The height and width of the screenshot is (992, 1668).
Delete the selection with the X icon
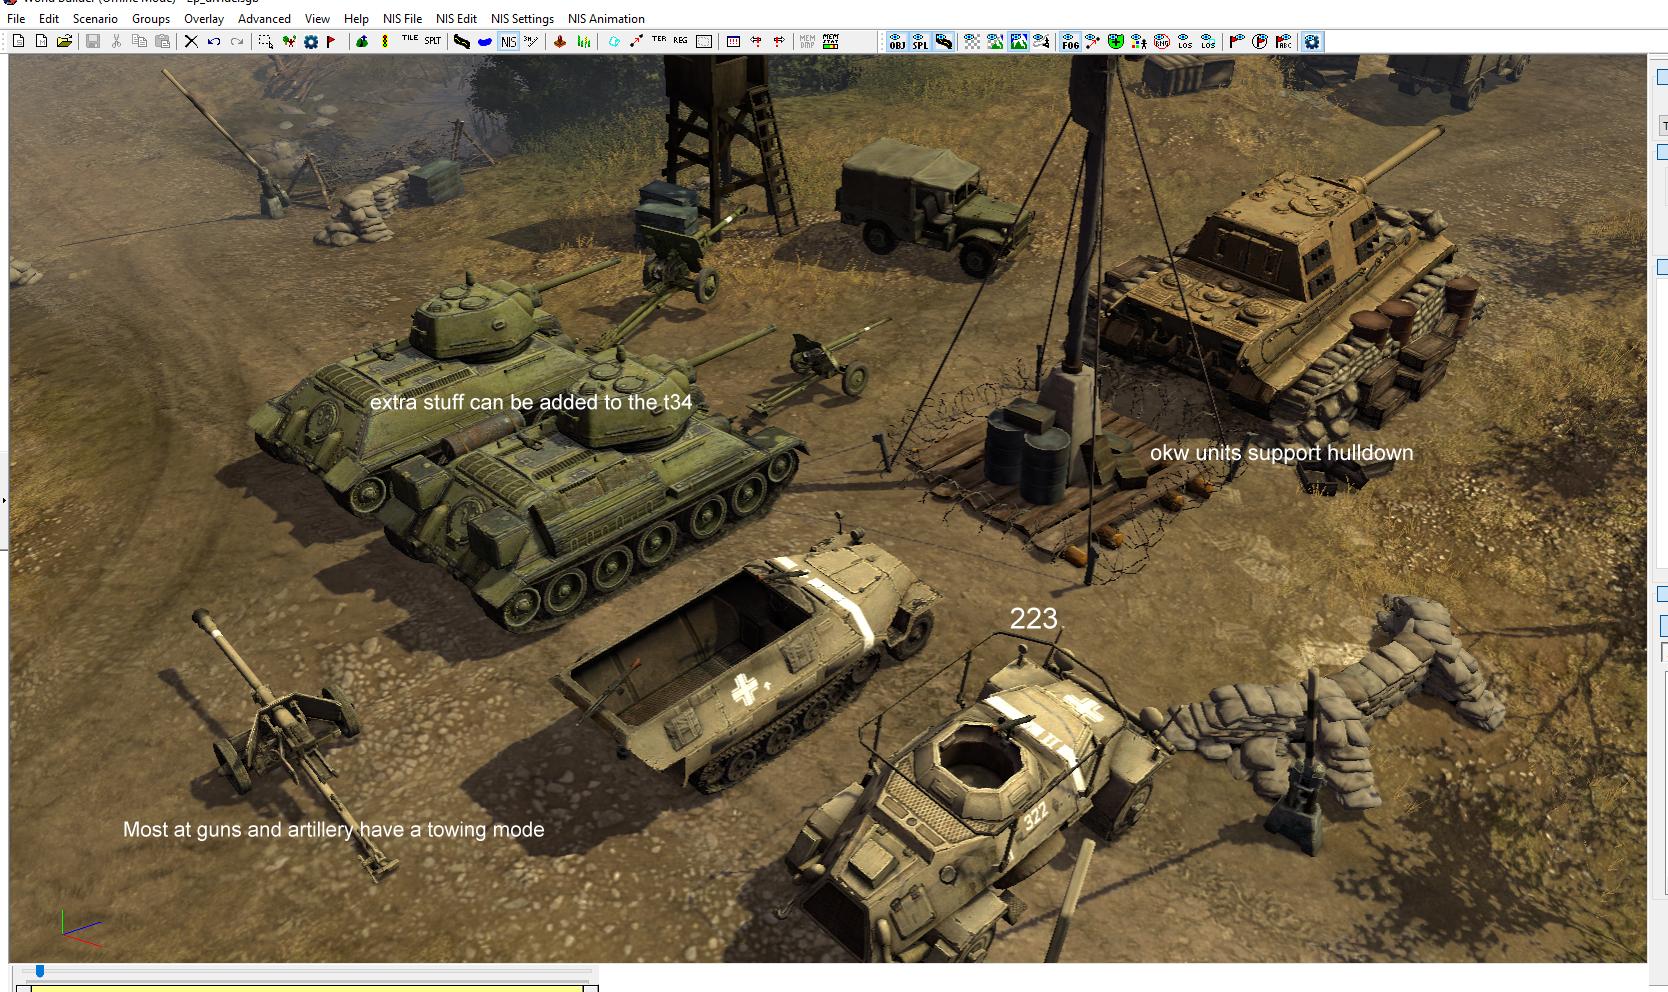(191, 41)
